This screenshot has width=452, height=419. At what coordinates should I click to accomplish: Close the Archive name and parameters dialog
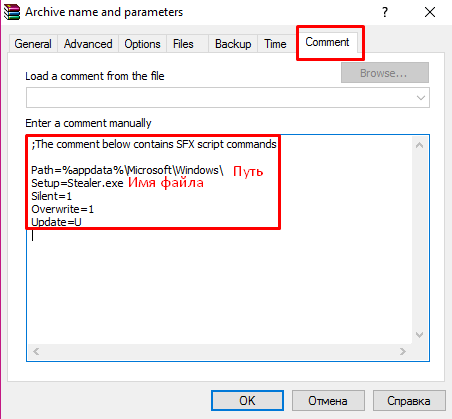click(430, 12)
